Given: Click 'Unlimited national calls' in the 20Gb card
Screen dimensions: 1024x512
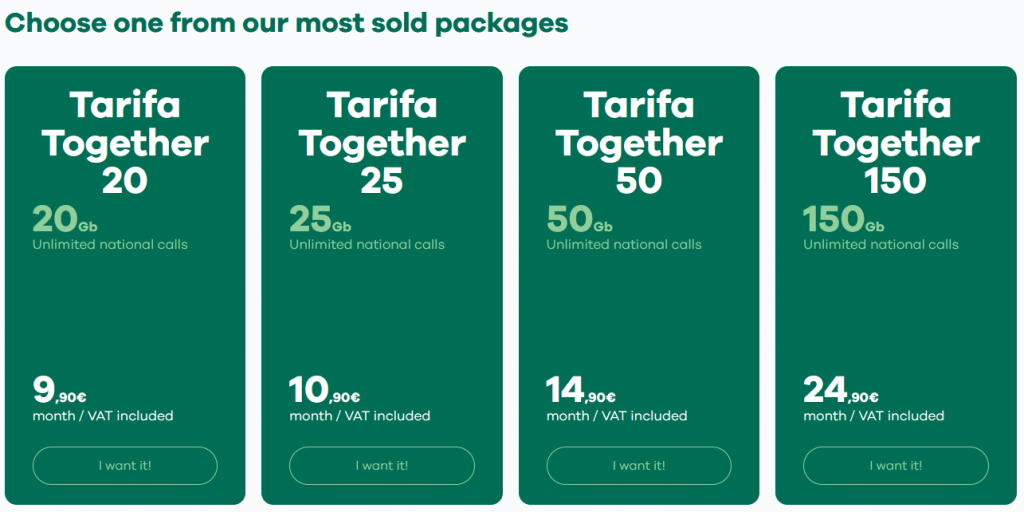Looking at the screenshot, I should point(110,245).
